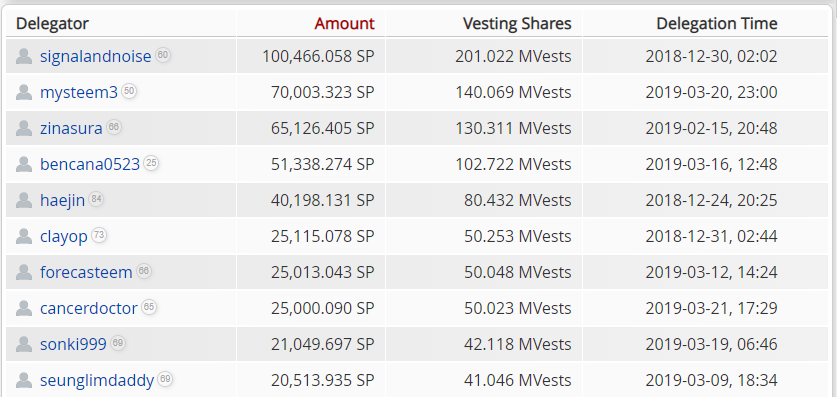Click the avatar icon next to zinasura

pos(24,128)
